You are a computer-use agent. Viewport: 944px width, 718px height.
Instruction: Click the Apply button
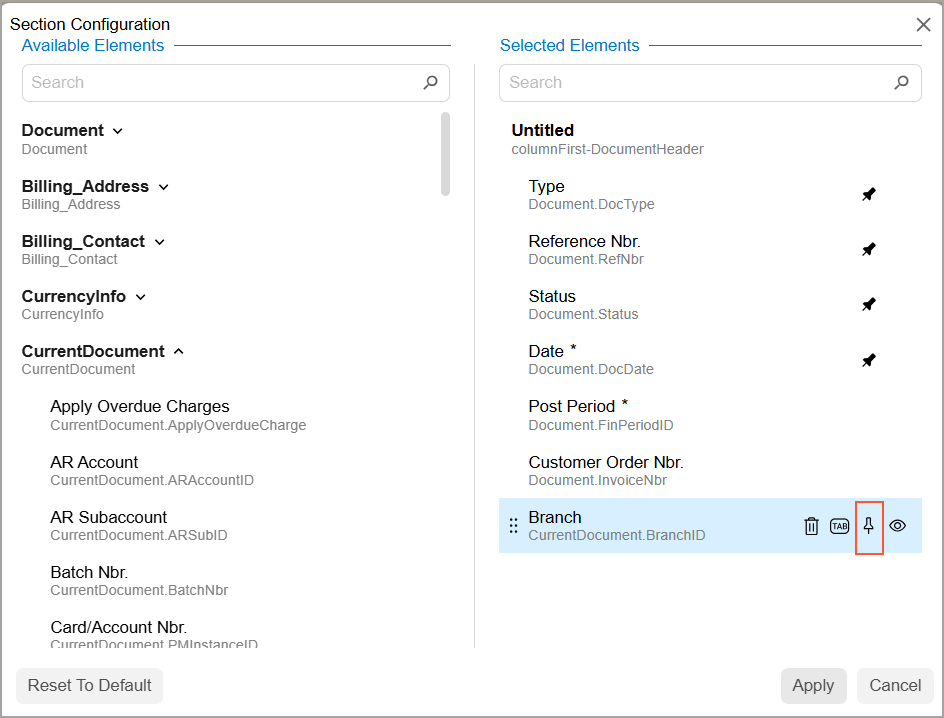[x=813, y=686]
